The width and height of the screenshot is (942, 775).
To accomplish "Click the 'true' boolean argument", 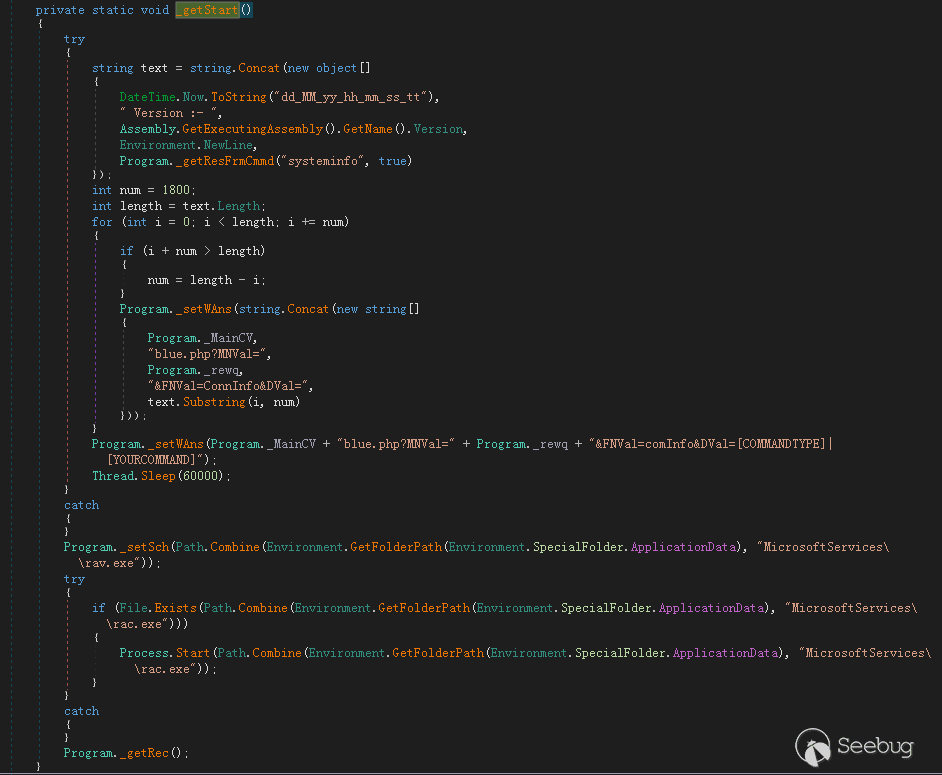I will [392, 161].
